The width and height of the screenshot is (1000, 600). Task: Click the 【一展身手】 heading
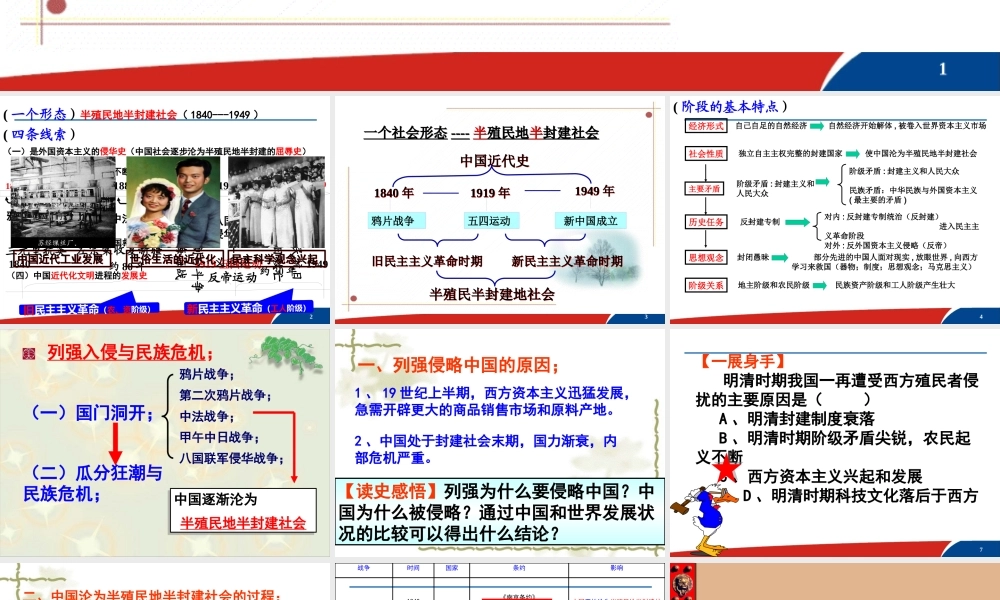coord(742,362)
